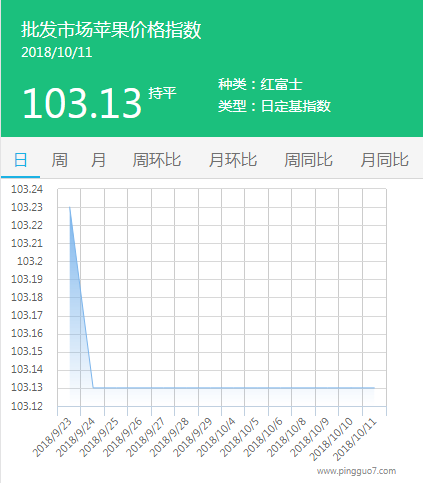Click y-axis label 103.18

27,297
